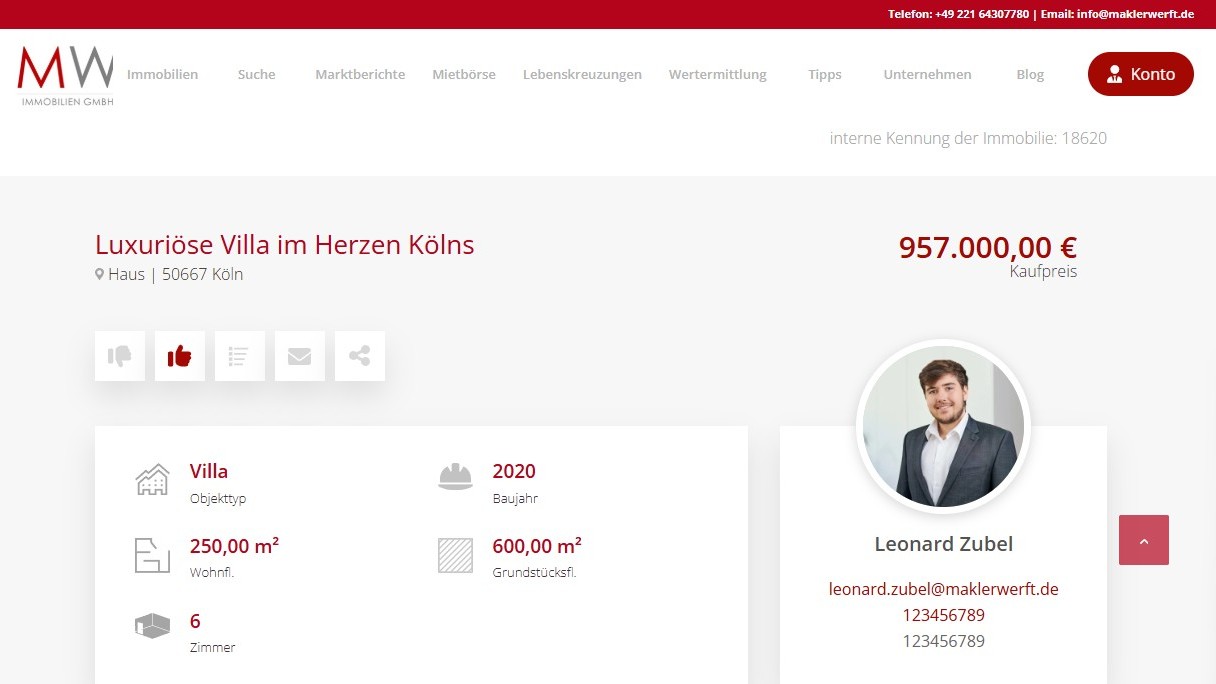Click the Kaufpreis label

point(1043,271)
